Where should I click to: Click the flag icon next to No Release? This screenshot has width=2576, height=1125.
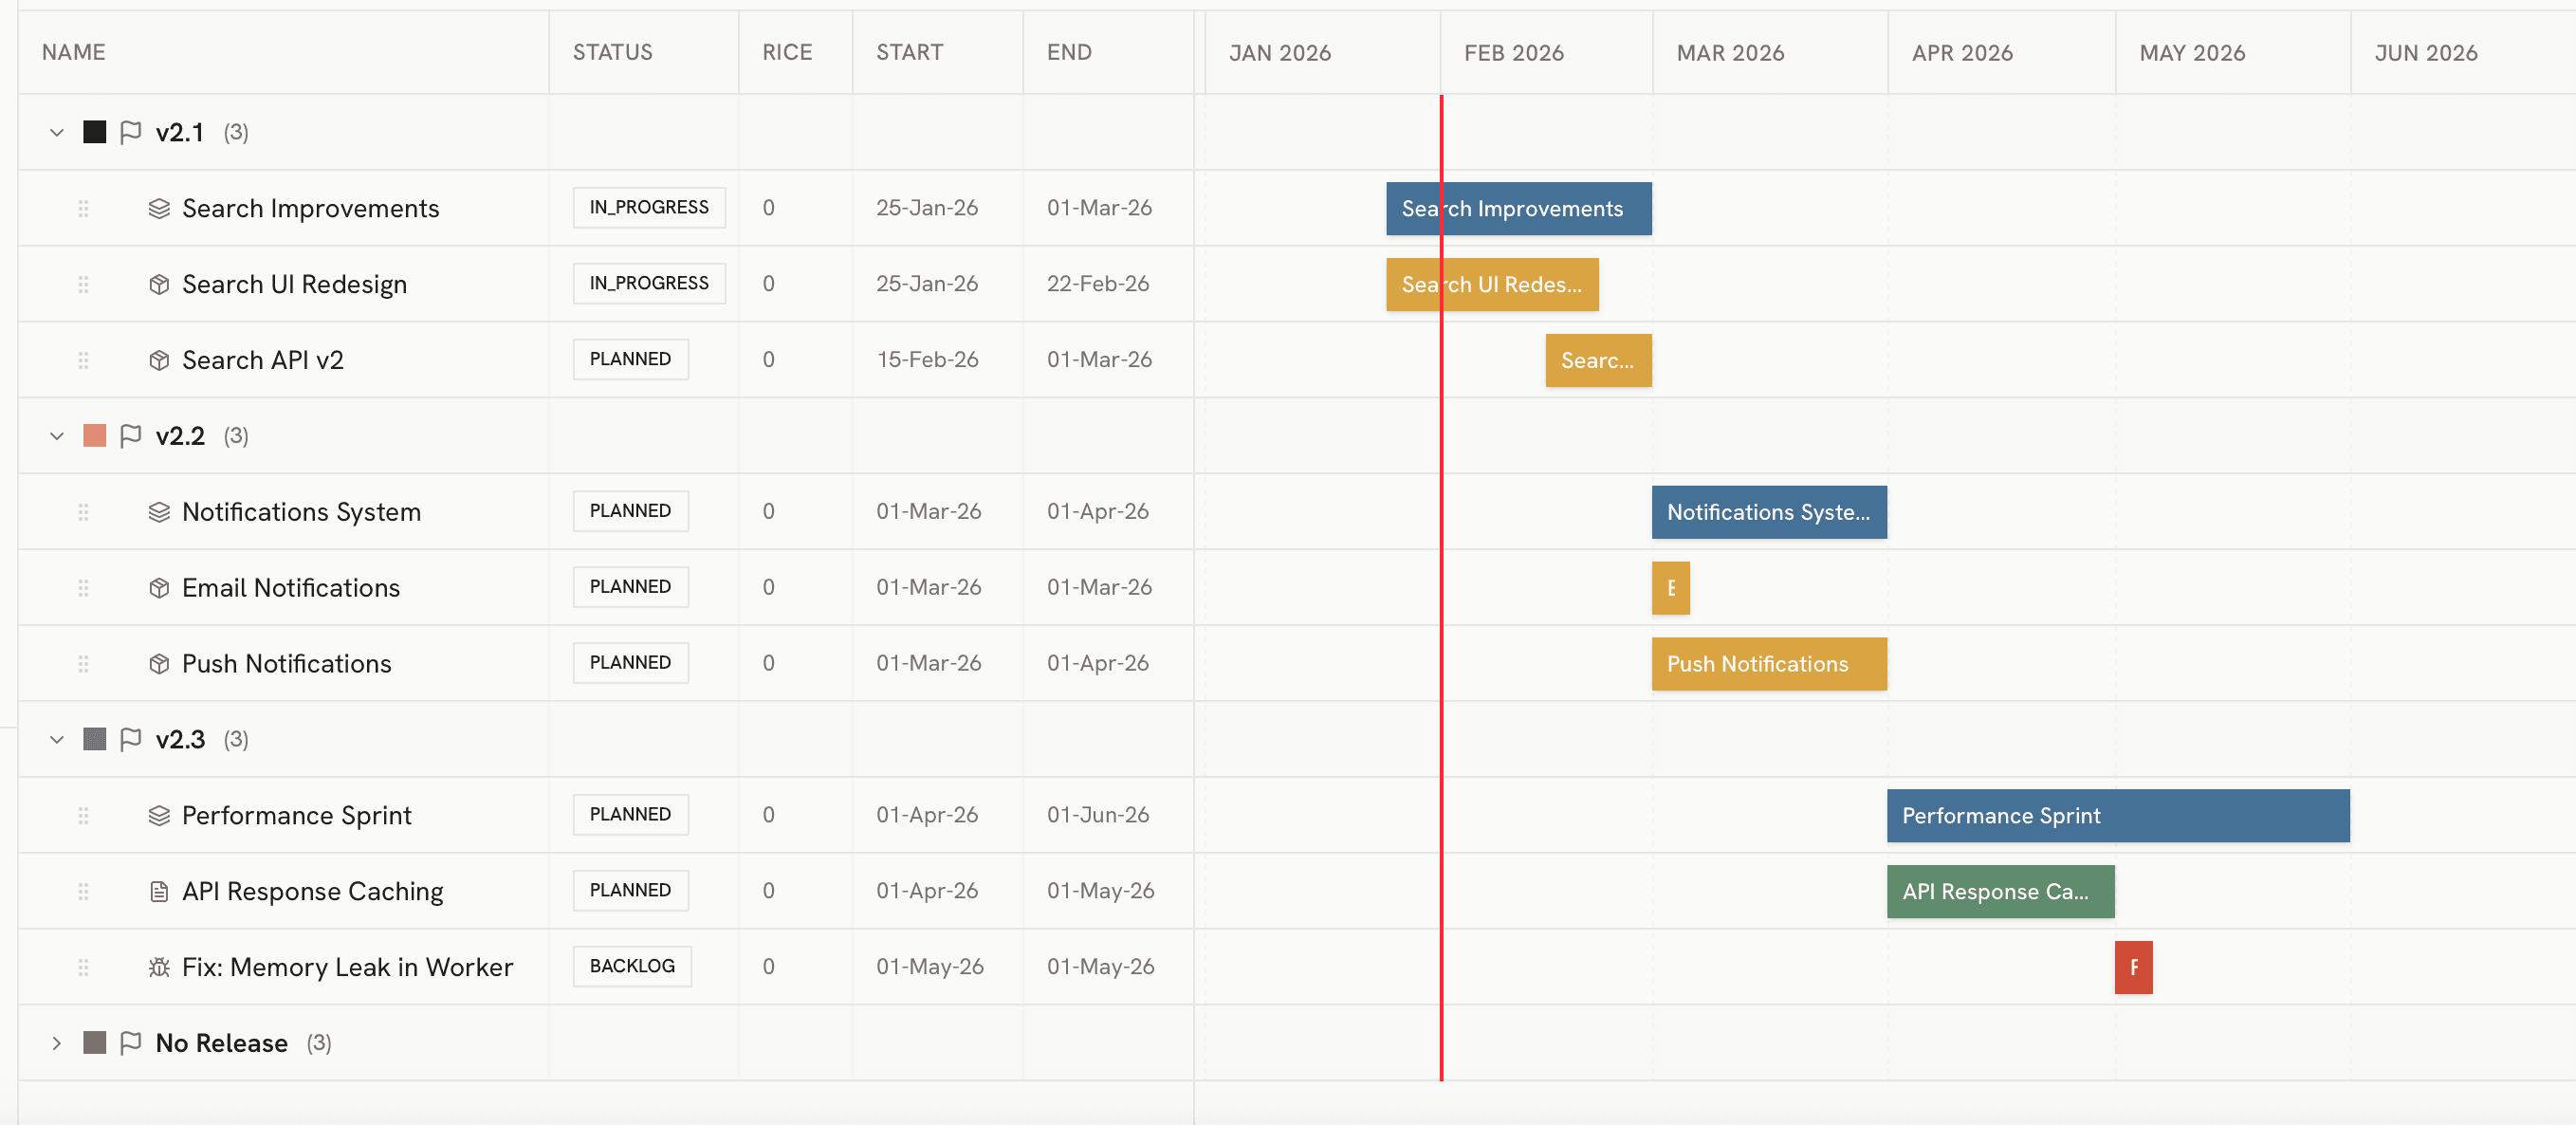point(130,1042)
